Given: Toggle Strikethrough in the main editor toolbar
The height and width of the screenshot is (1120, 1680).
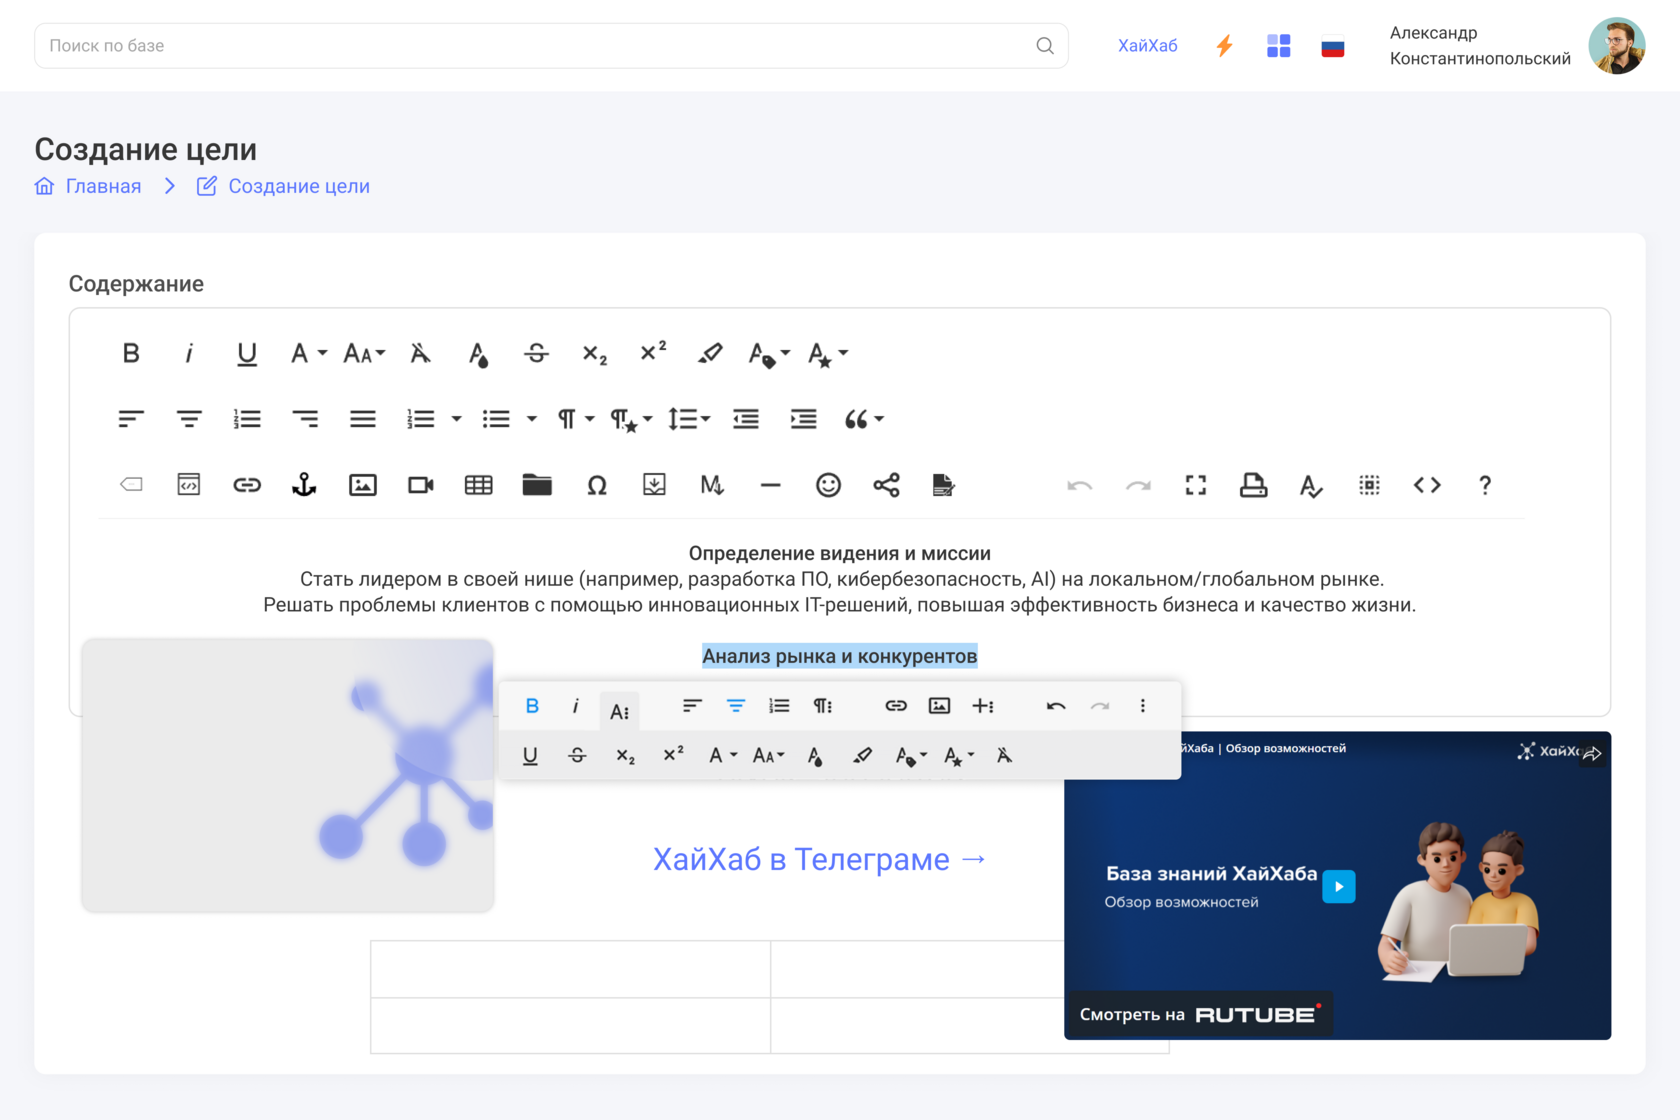Looking at the screenshot, I should coord(537,353).
